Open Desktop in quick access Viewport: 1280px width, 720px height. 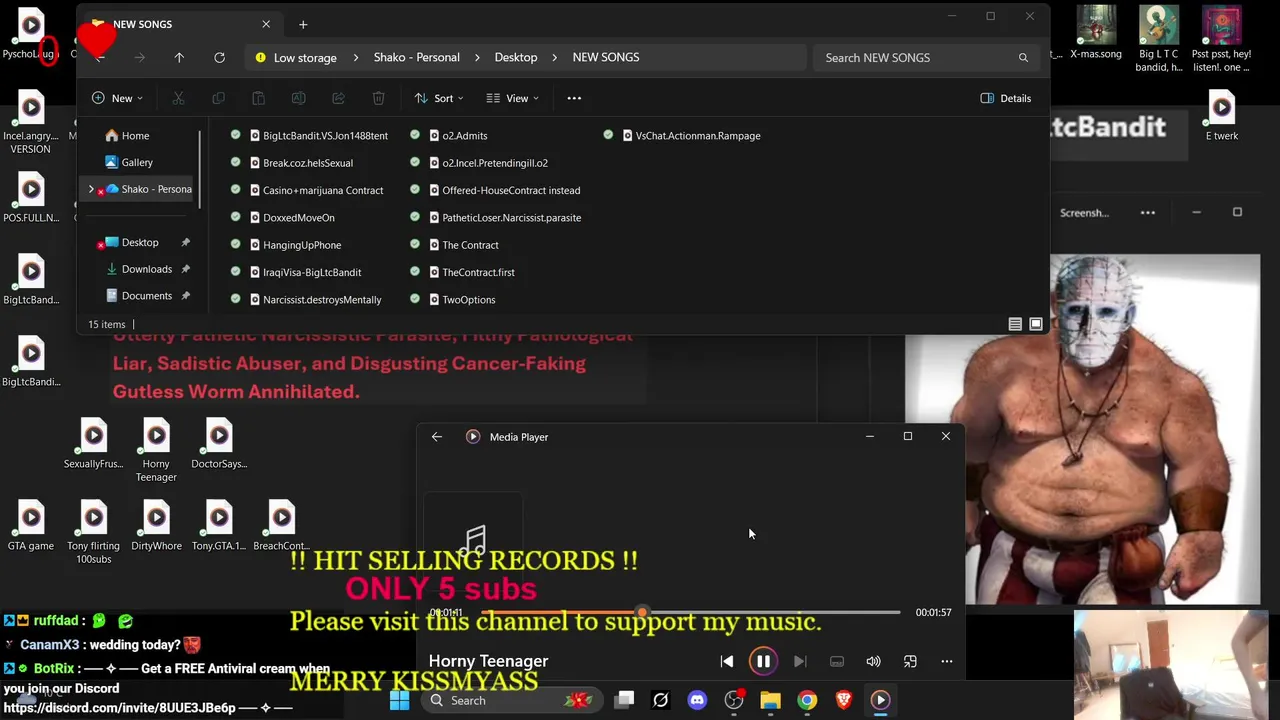[141, 242]
